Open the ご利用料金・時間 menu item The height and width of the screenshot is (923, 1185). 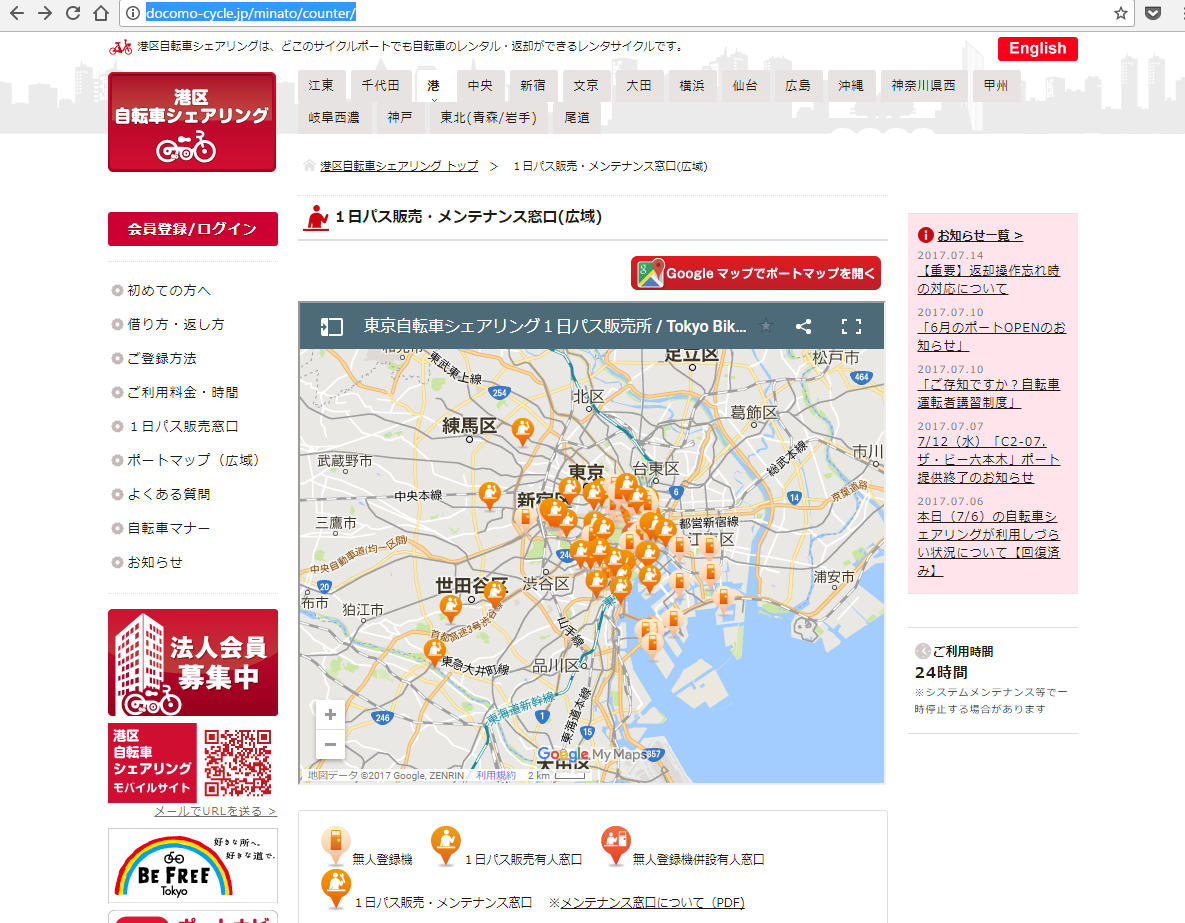(182, 392)
